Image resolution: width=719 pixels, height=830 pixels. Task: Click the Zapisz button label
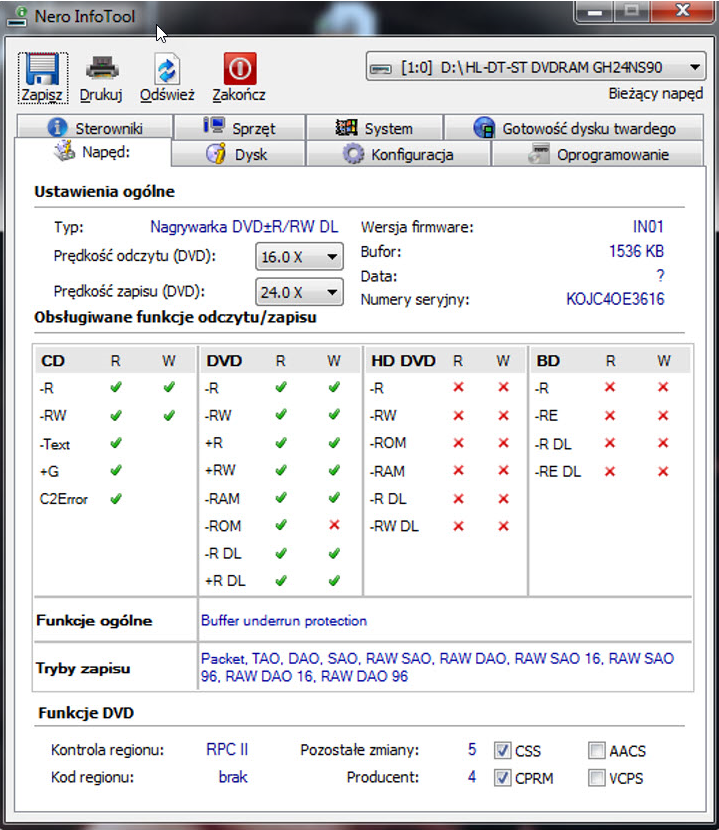(x=42, y=95)
